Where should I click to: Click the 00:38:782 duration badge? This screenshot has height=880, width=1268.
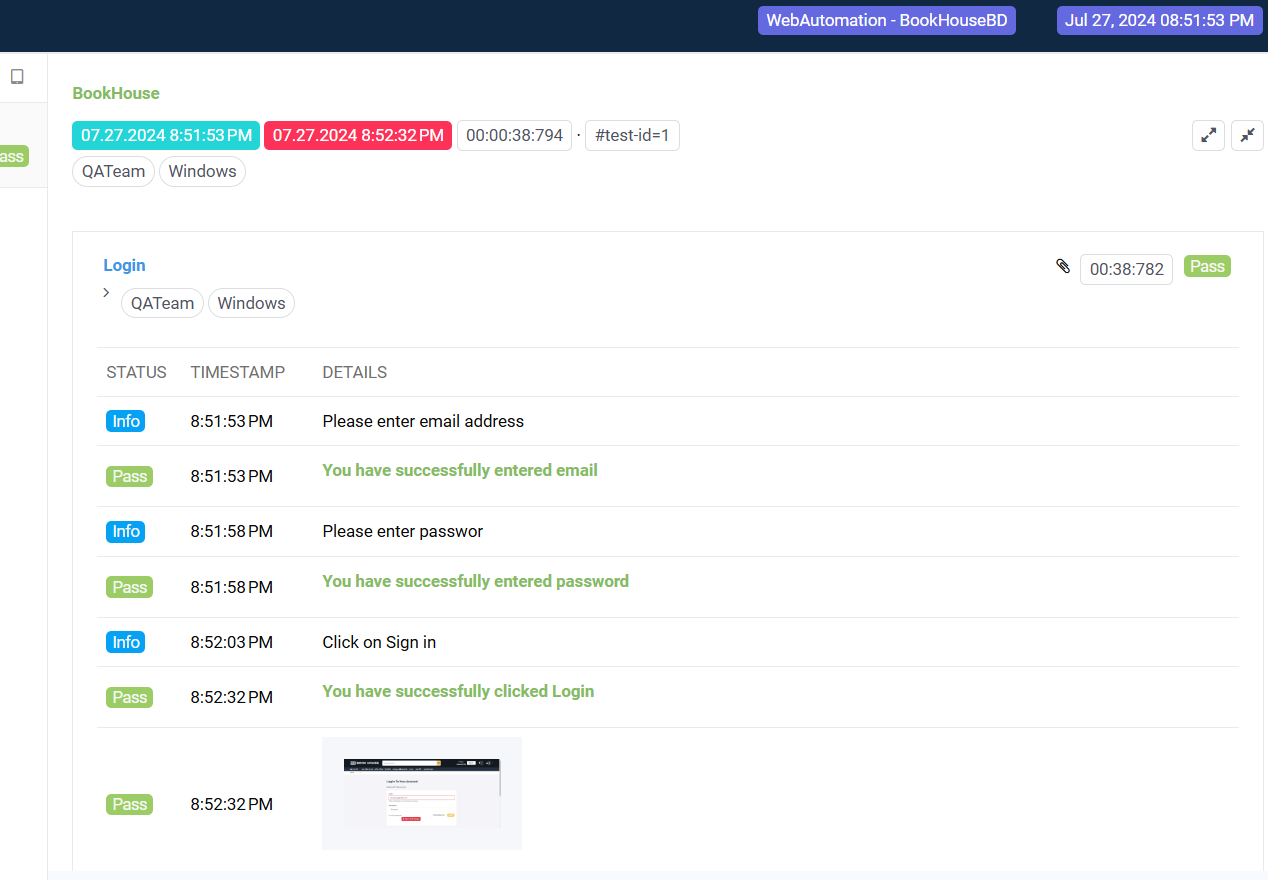pos(1126,269)
